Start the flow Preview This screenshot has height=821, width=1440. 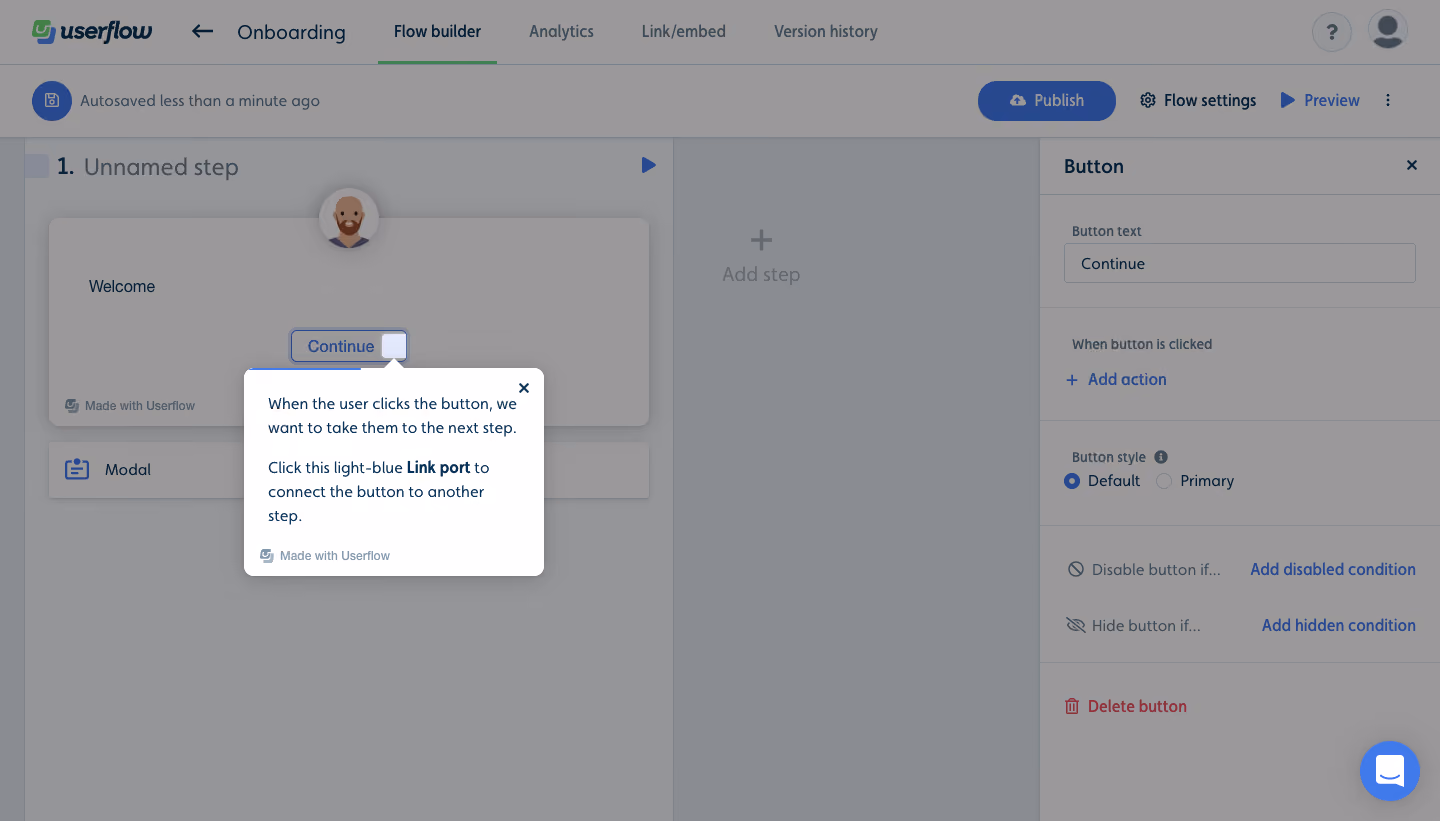(x=1320, y=101)
